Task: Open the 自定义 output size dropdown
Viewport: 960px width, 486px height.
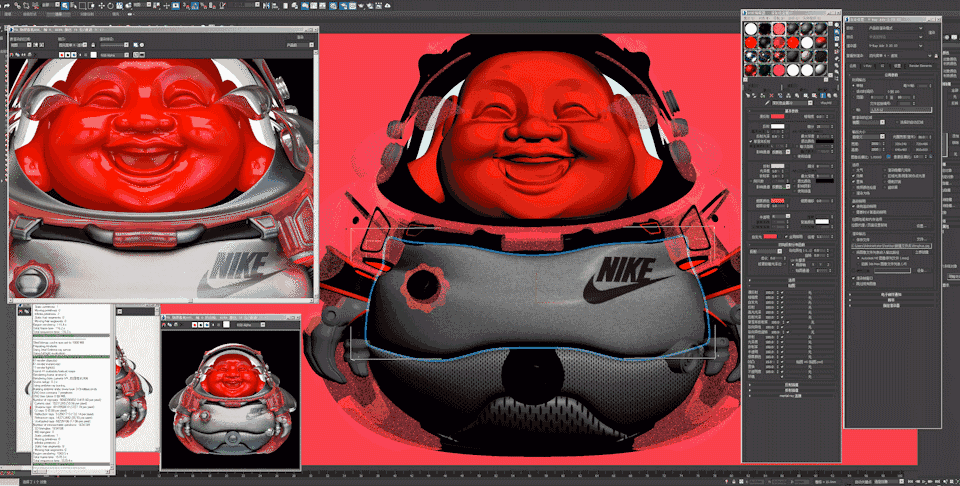Action: pyautogui.click(x=868, y=136)
